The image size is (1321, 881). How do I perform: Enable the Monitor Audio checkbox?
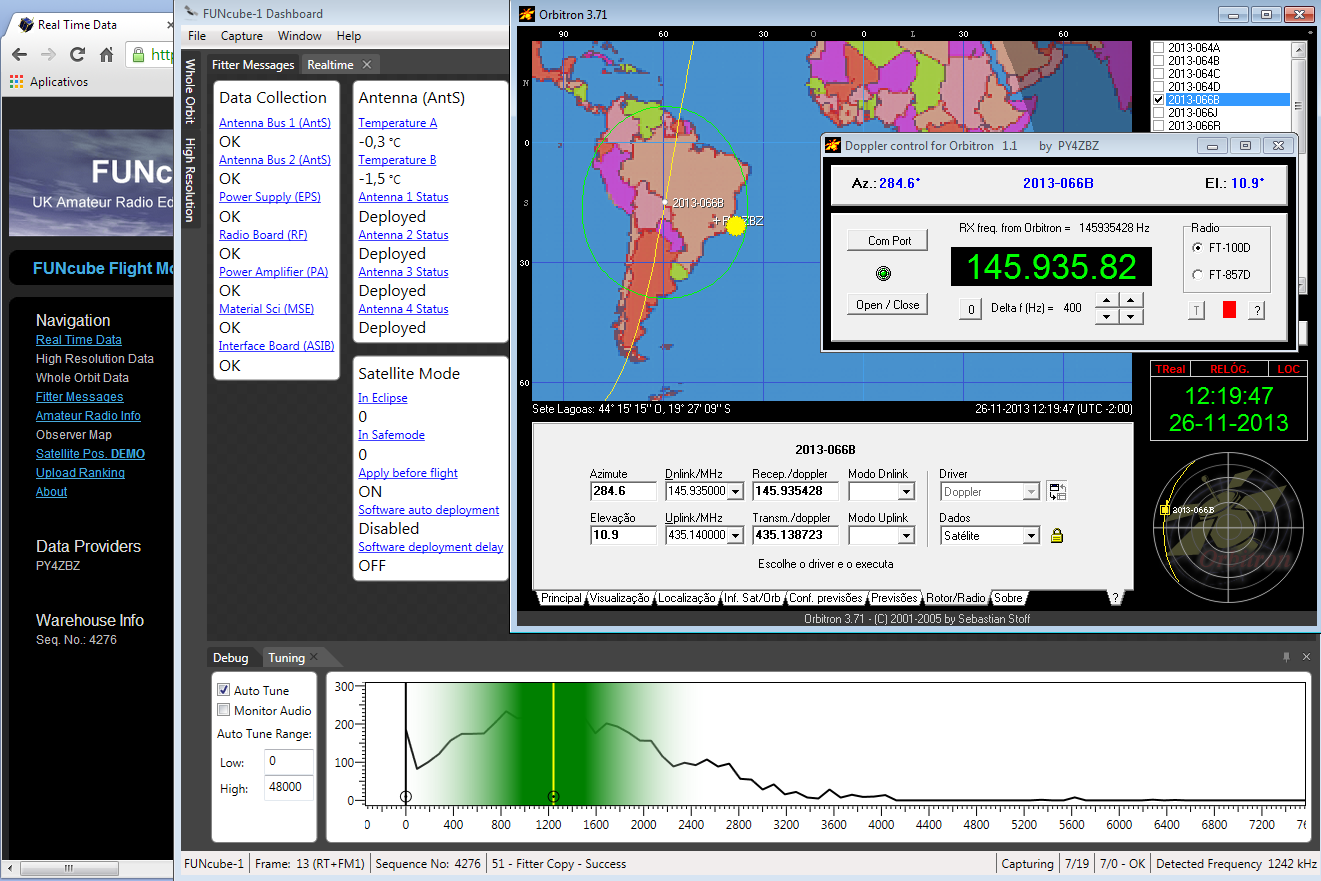(224, 710)
